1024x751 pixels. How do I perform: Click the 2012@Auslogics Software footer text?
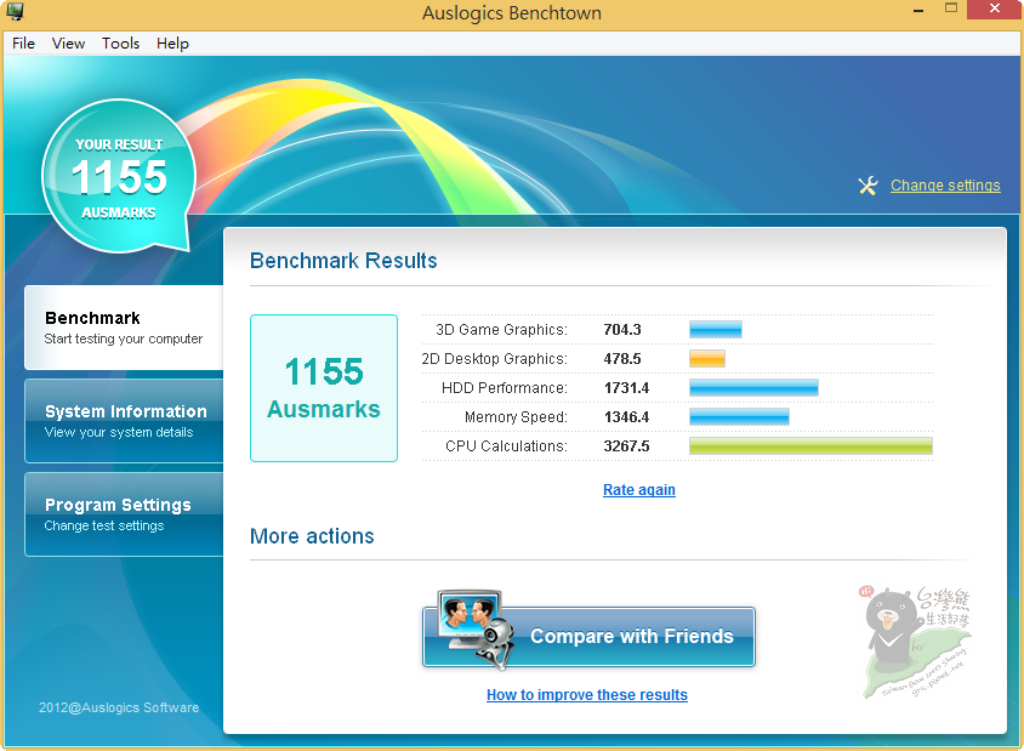point(119,707)
